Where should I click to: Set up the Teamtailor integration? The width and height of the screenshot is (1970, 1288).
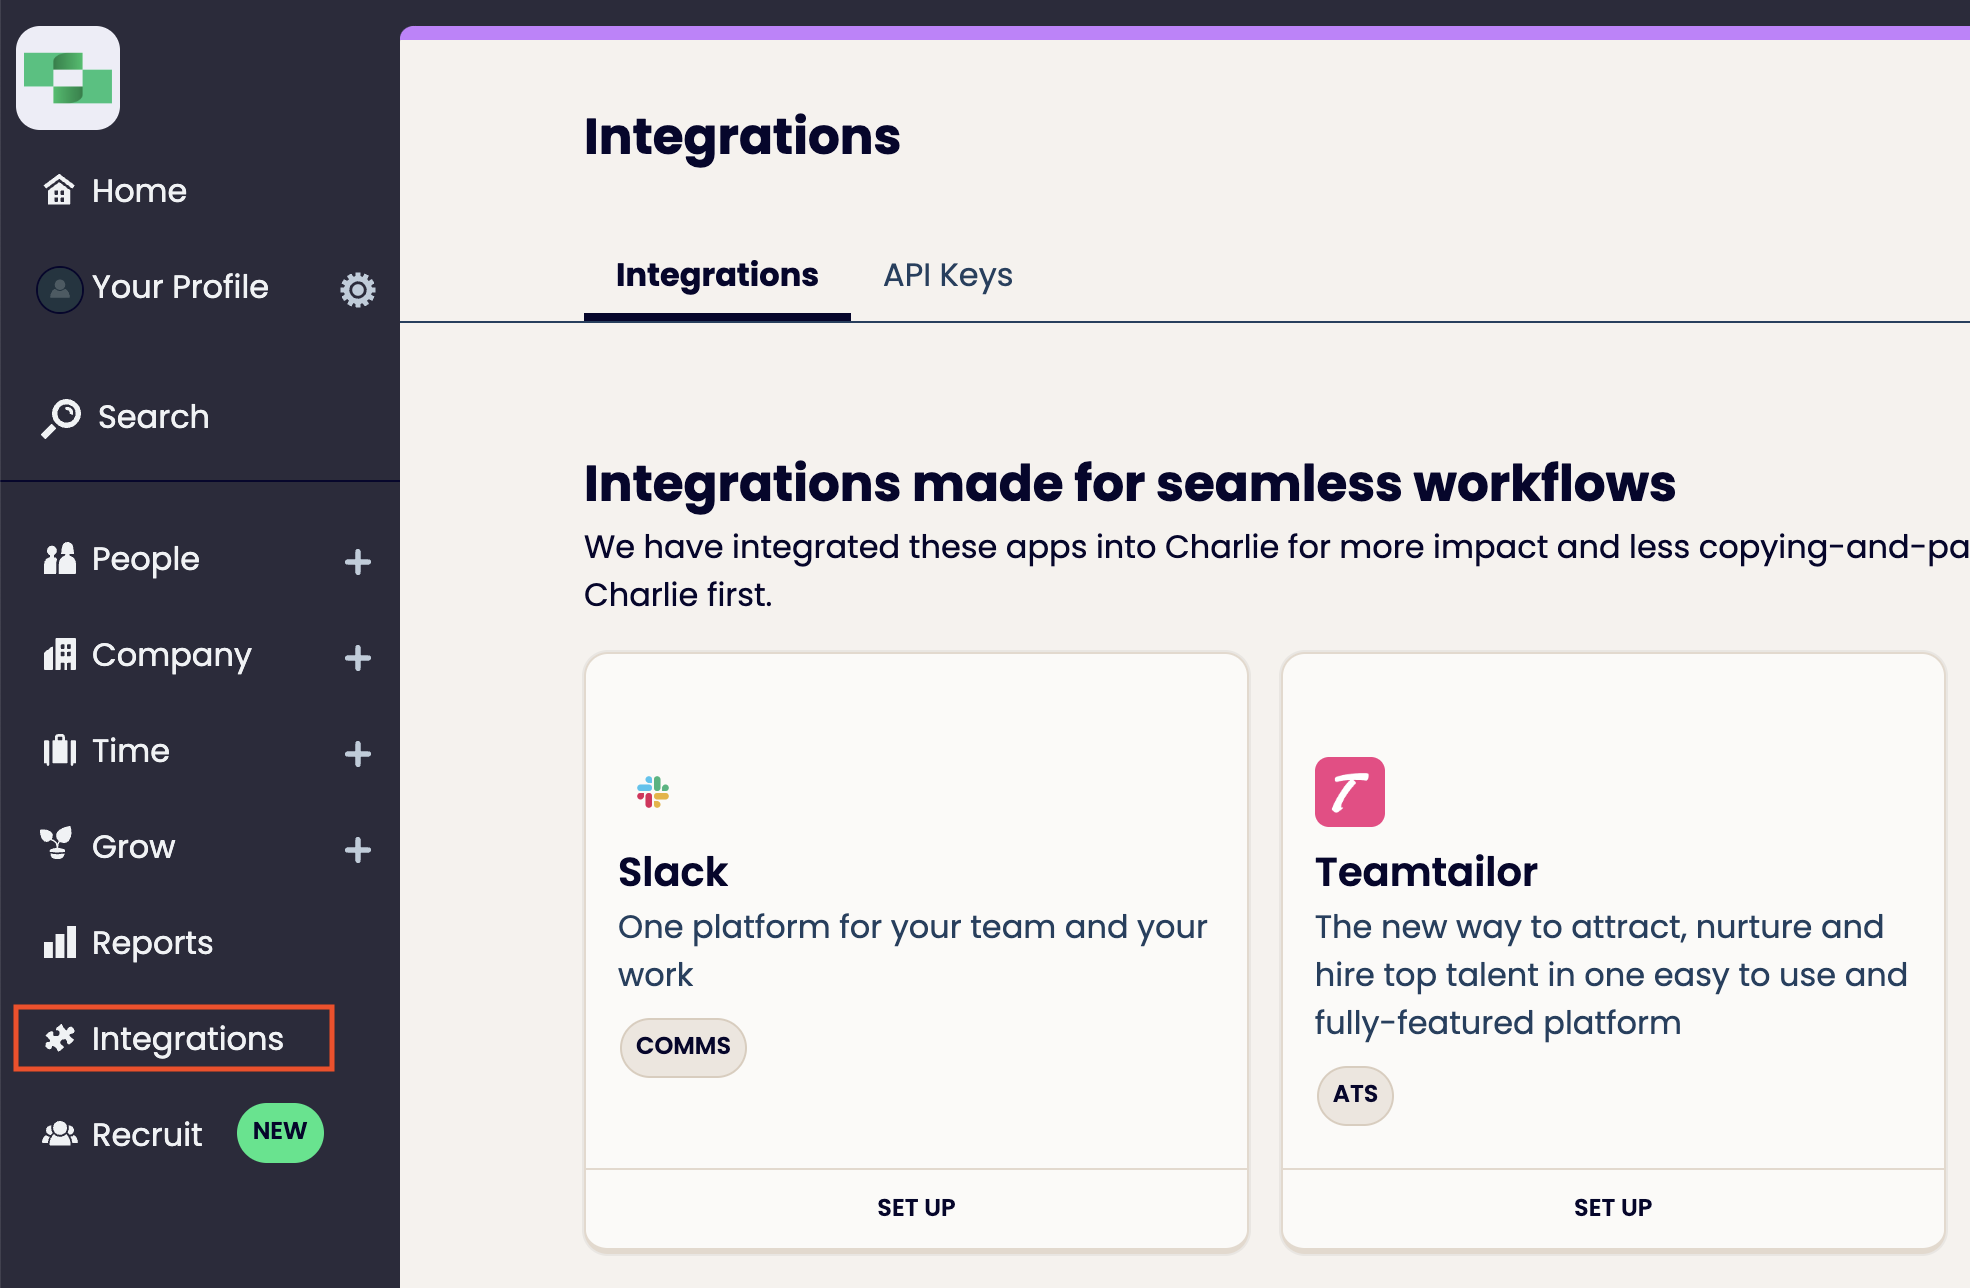click(x=1611, y=1207)
